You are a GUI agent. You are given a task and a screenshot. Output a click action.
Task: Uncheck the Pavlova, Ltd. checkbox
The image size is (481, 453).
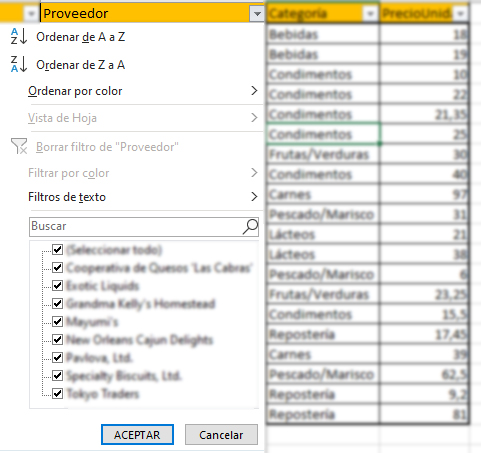coord(58,357)
